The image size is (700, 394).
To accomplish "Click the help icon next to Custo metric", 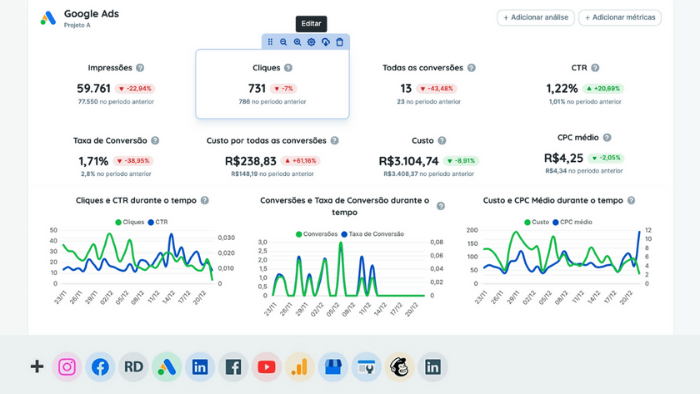I will 442,141.
